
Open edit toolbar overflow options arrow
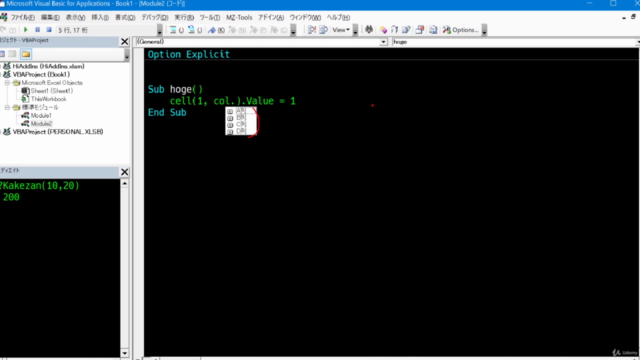tap(293, 30)
